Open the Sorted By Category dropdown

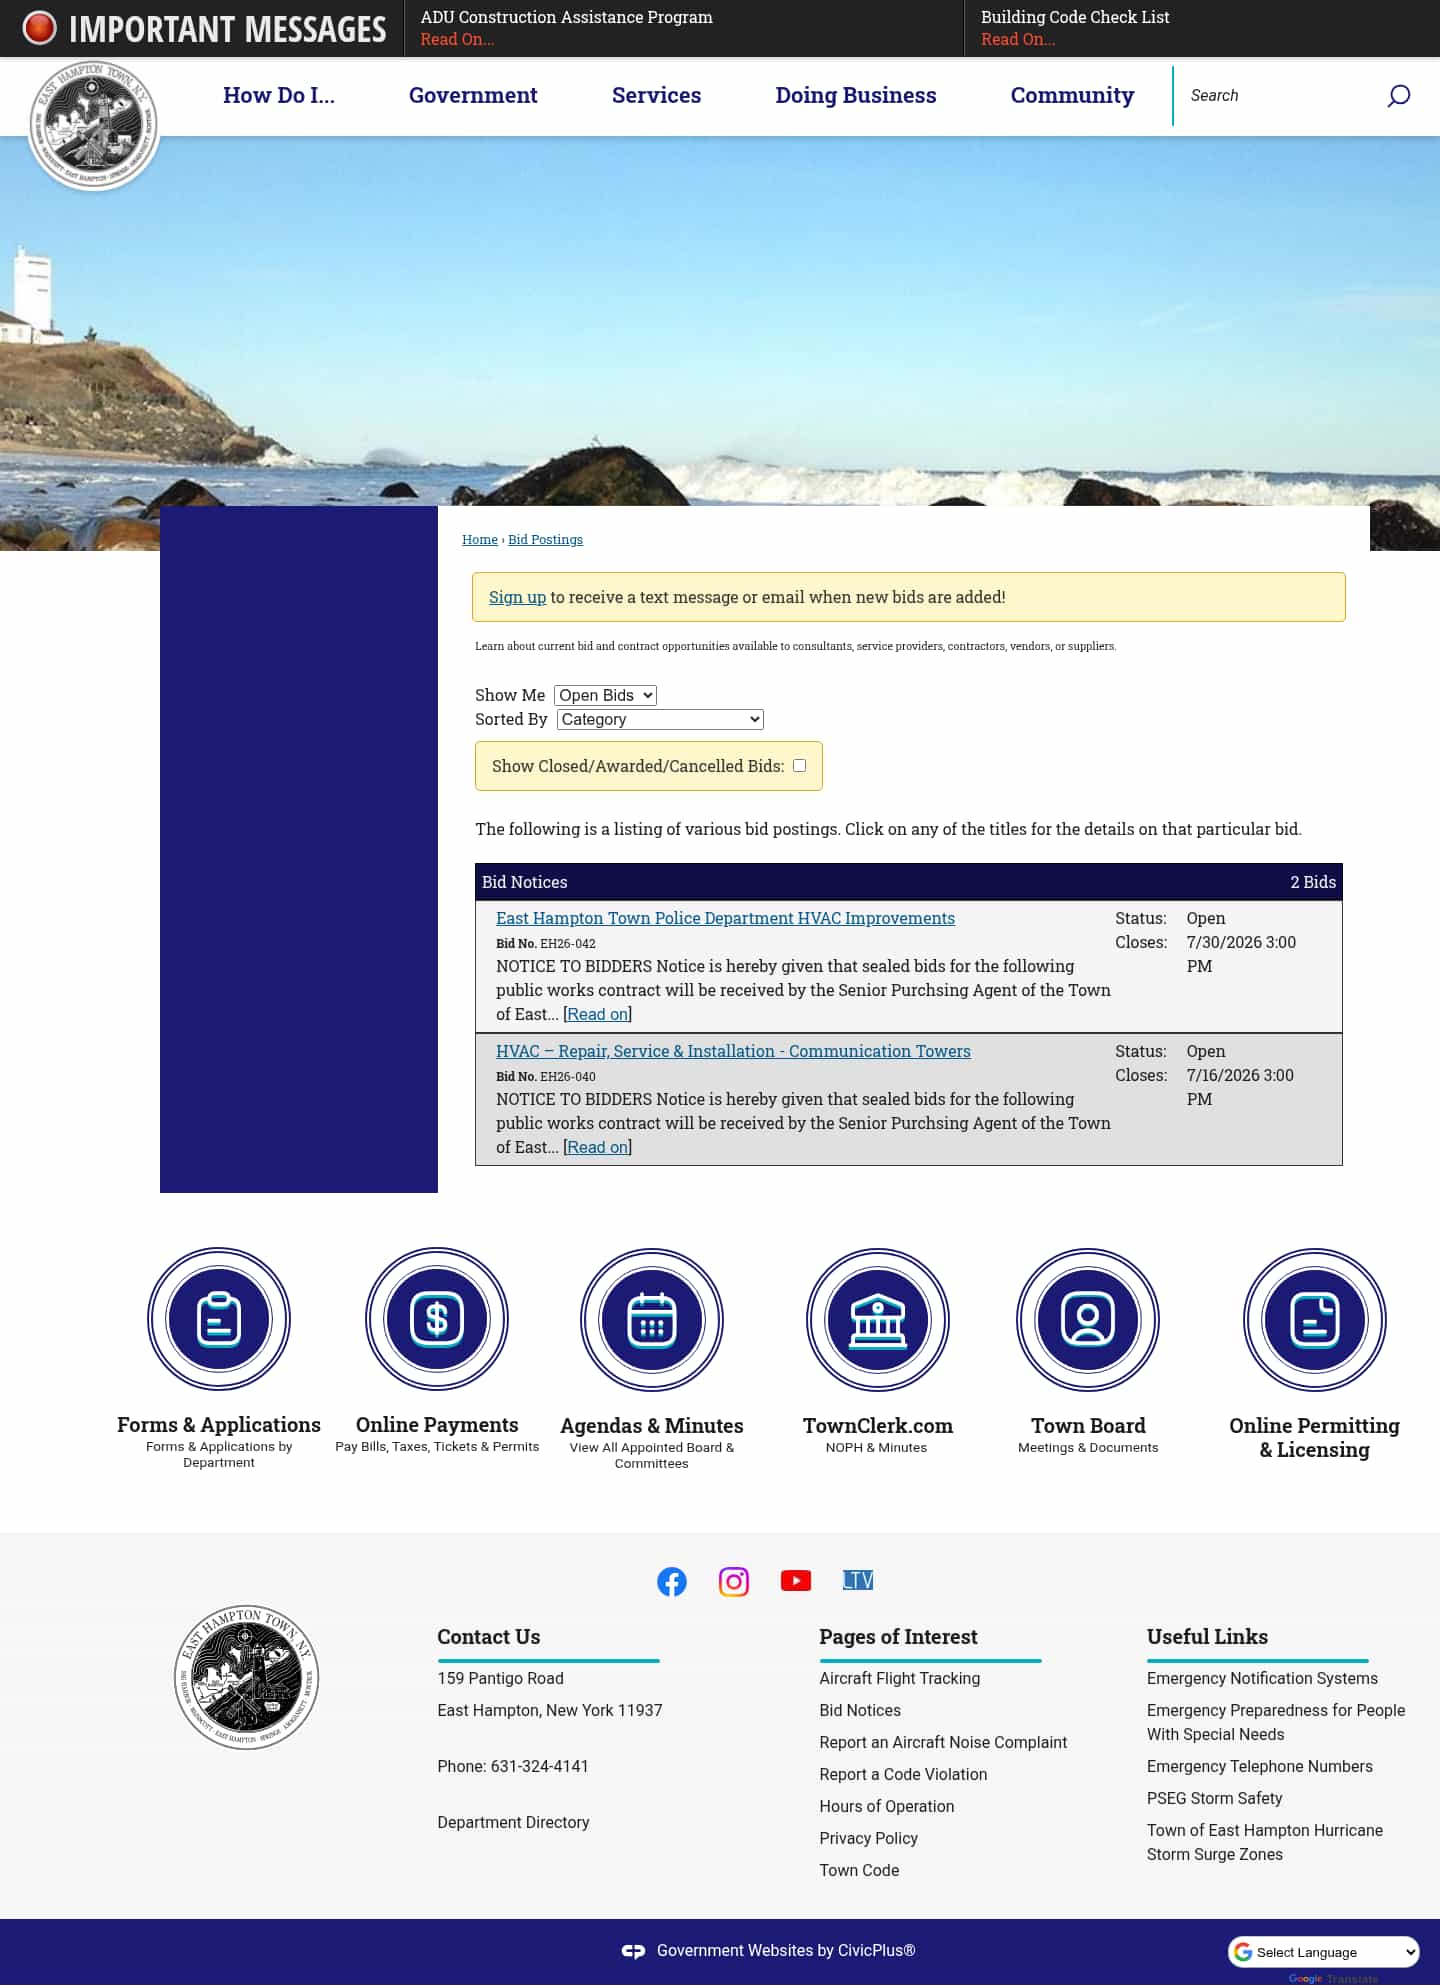point(660,719)
